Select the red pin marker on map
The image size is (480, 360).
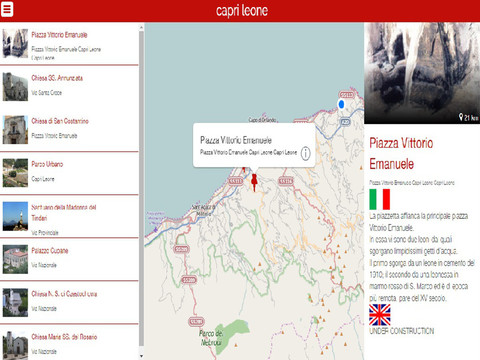254,182
